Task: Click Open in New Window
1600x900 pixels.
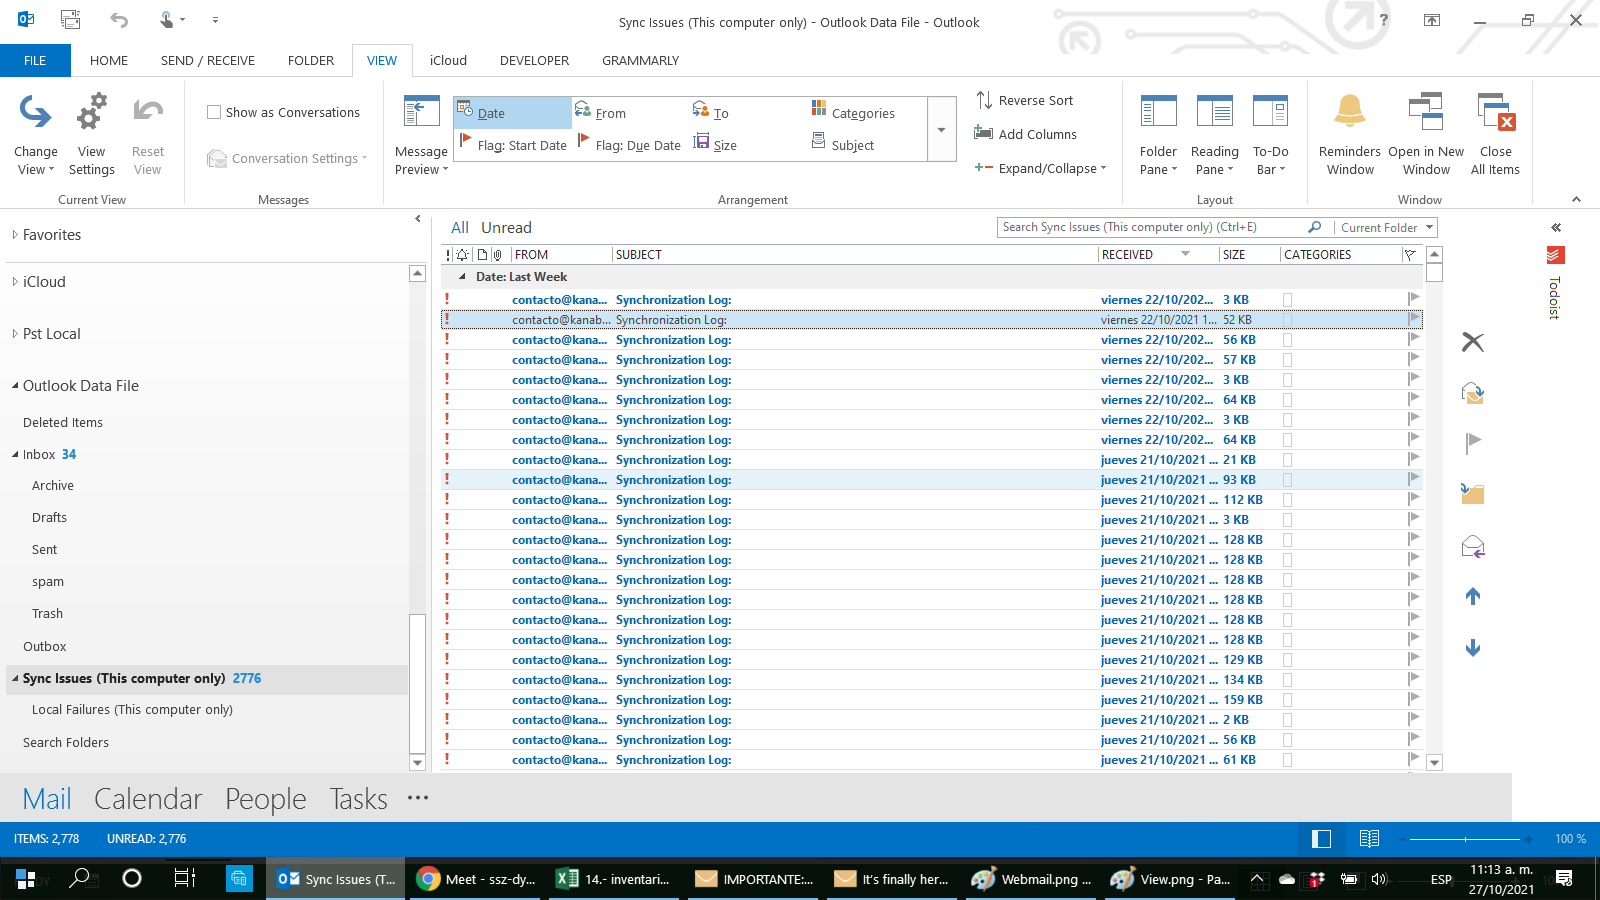Action: pyautogui.click(x=1426, y=135)
